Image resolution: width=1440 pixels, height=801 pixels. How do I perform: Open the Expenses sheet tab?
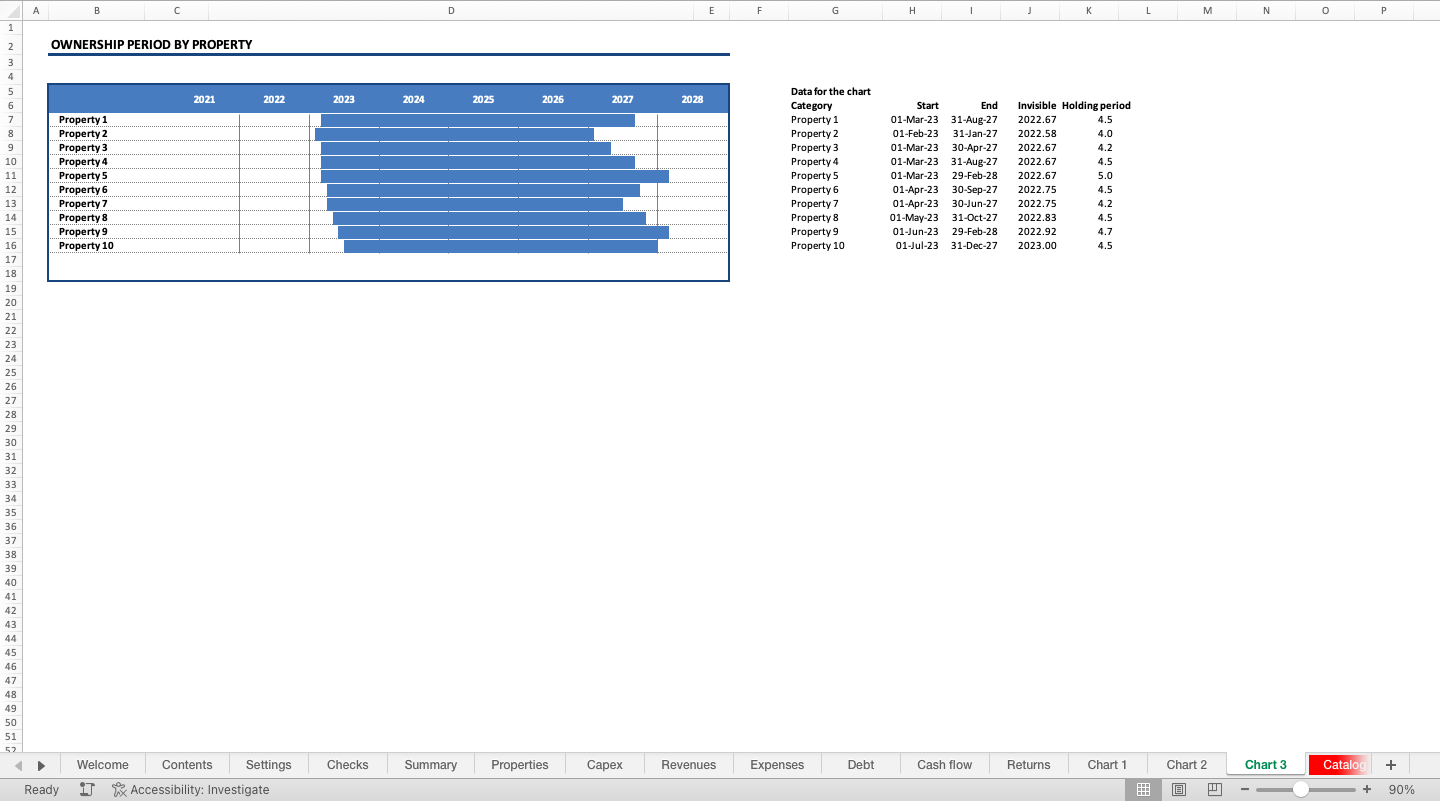777,764
